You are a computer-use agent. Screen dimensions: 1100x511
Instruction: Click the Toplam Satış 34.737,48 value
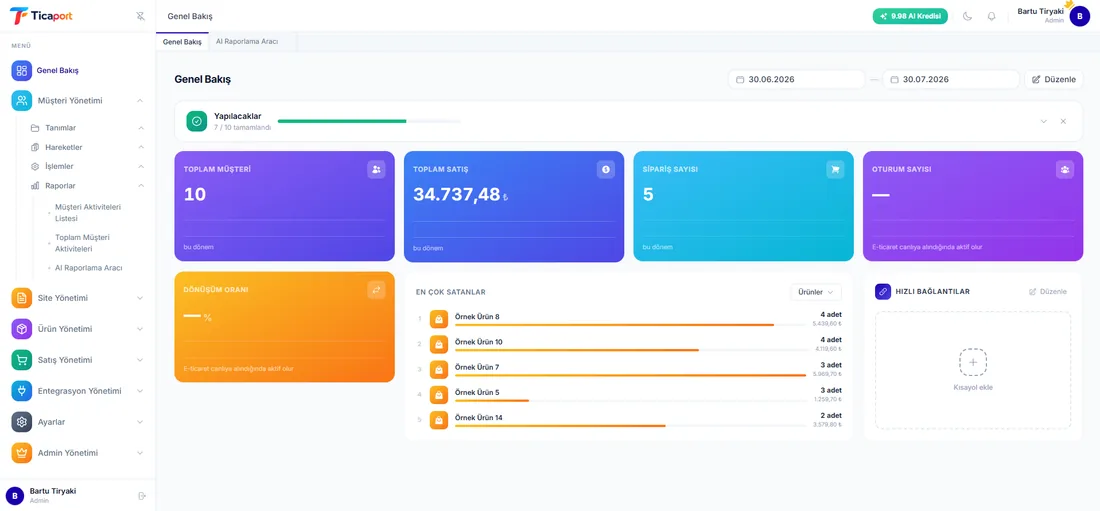tap(456, 194)
